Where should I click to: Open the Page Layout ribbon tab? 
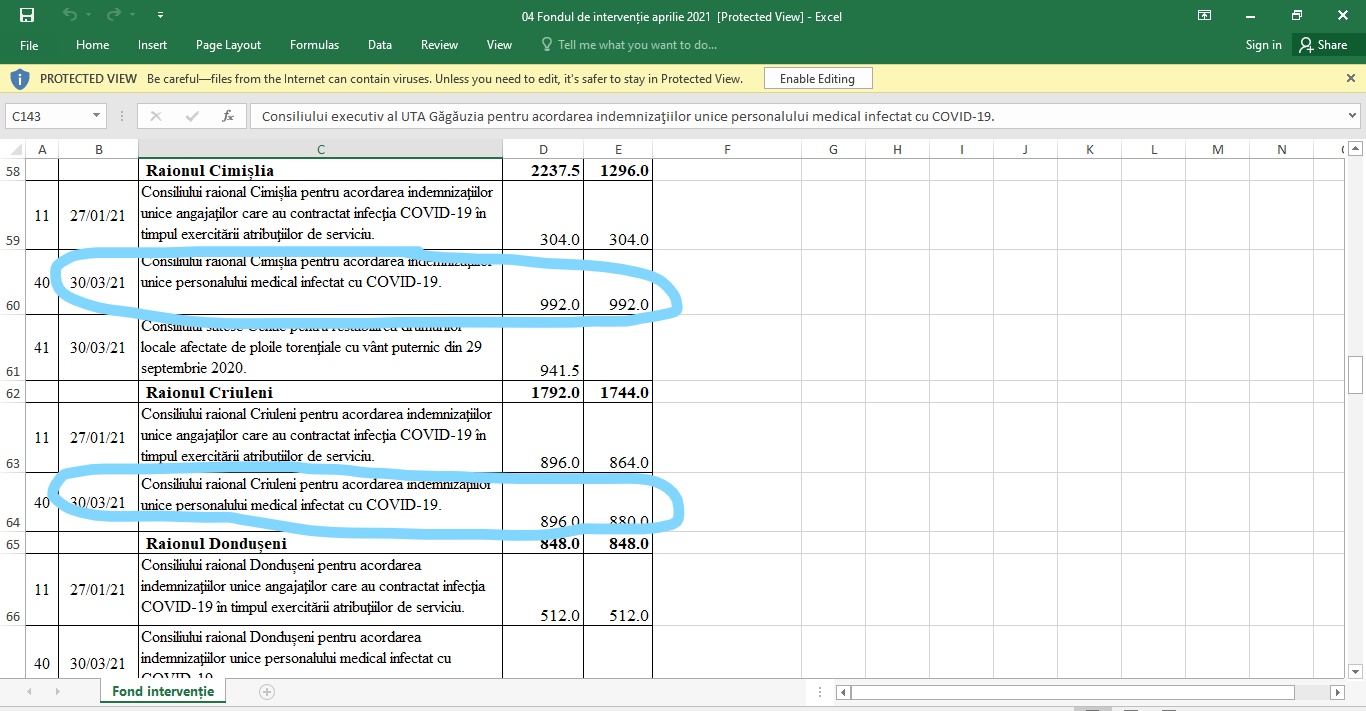(228, 45)
